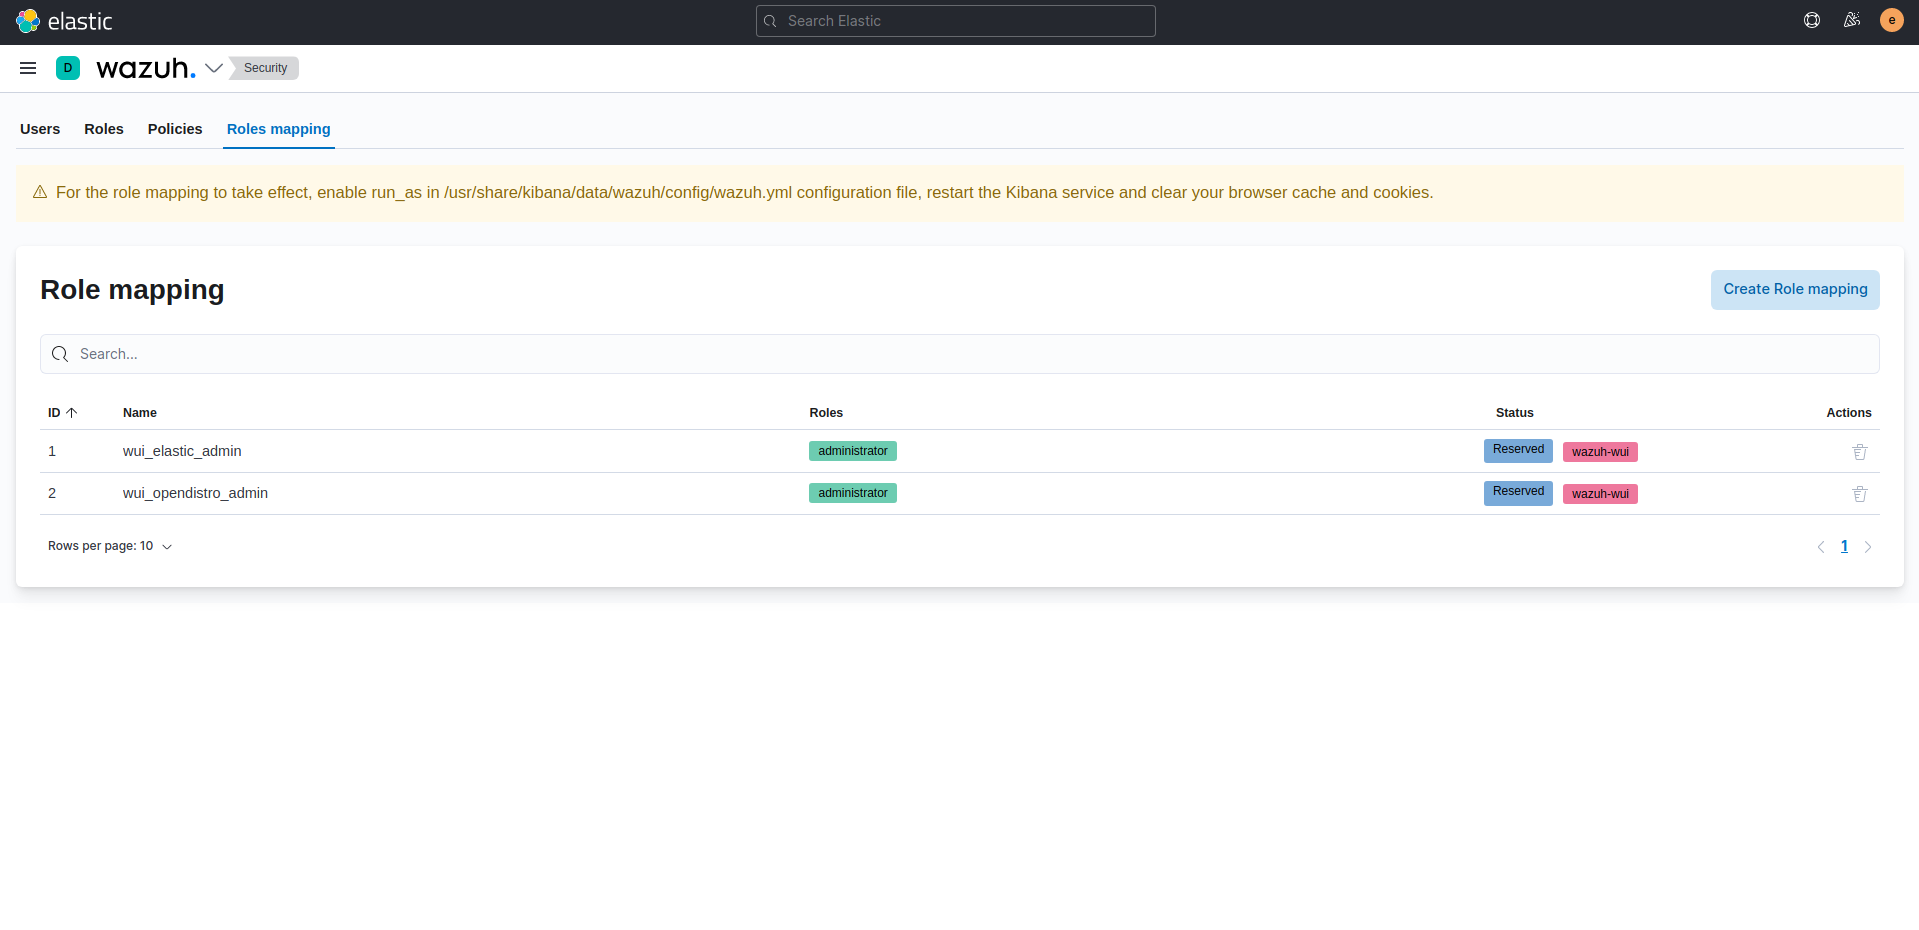Click the Reserved badge for wui_elastic_admin
This screenshot has height=930, width=1919.
tap(1517, 450)
